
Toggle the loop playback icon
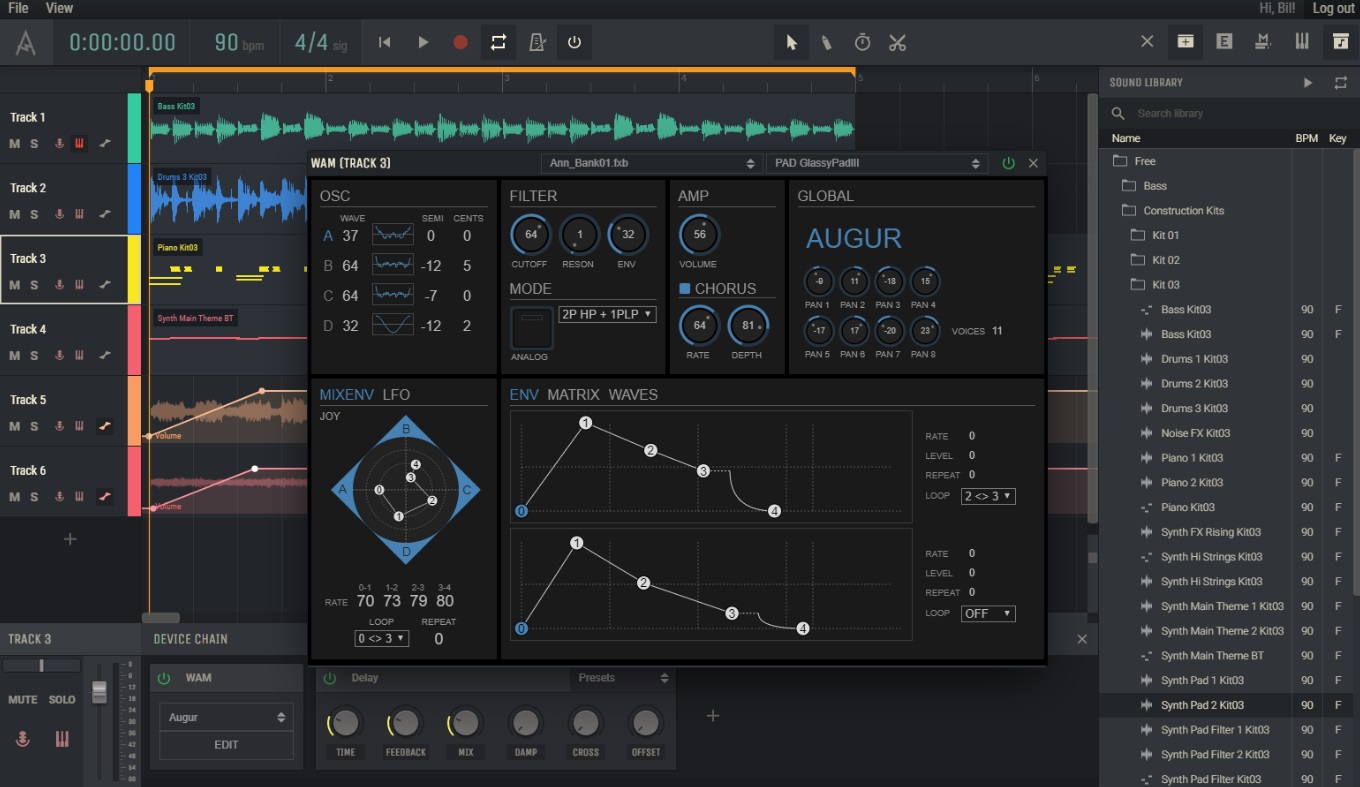[498, 42]
